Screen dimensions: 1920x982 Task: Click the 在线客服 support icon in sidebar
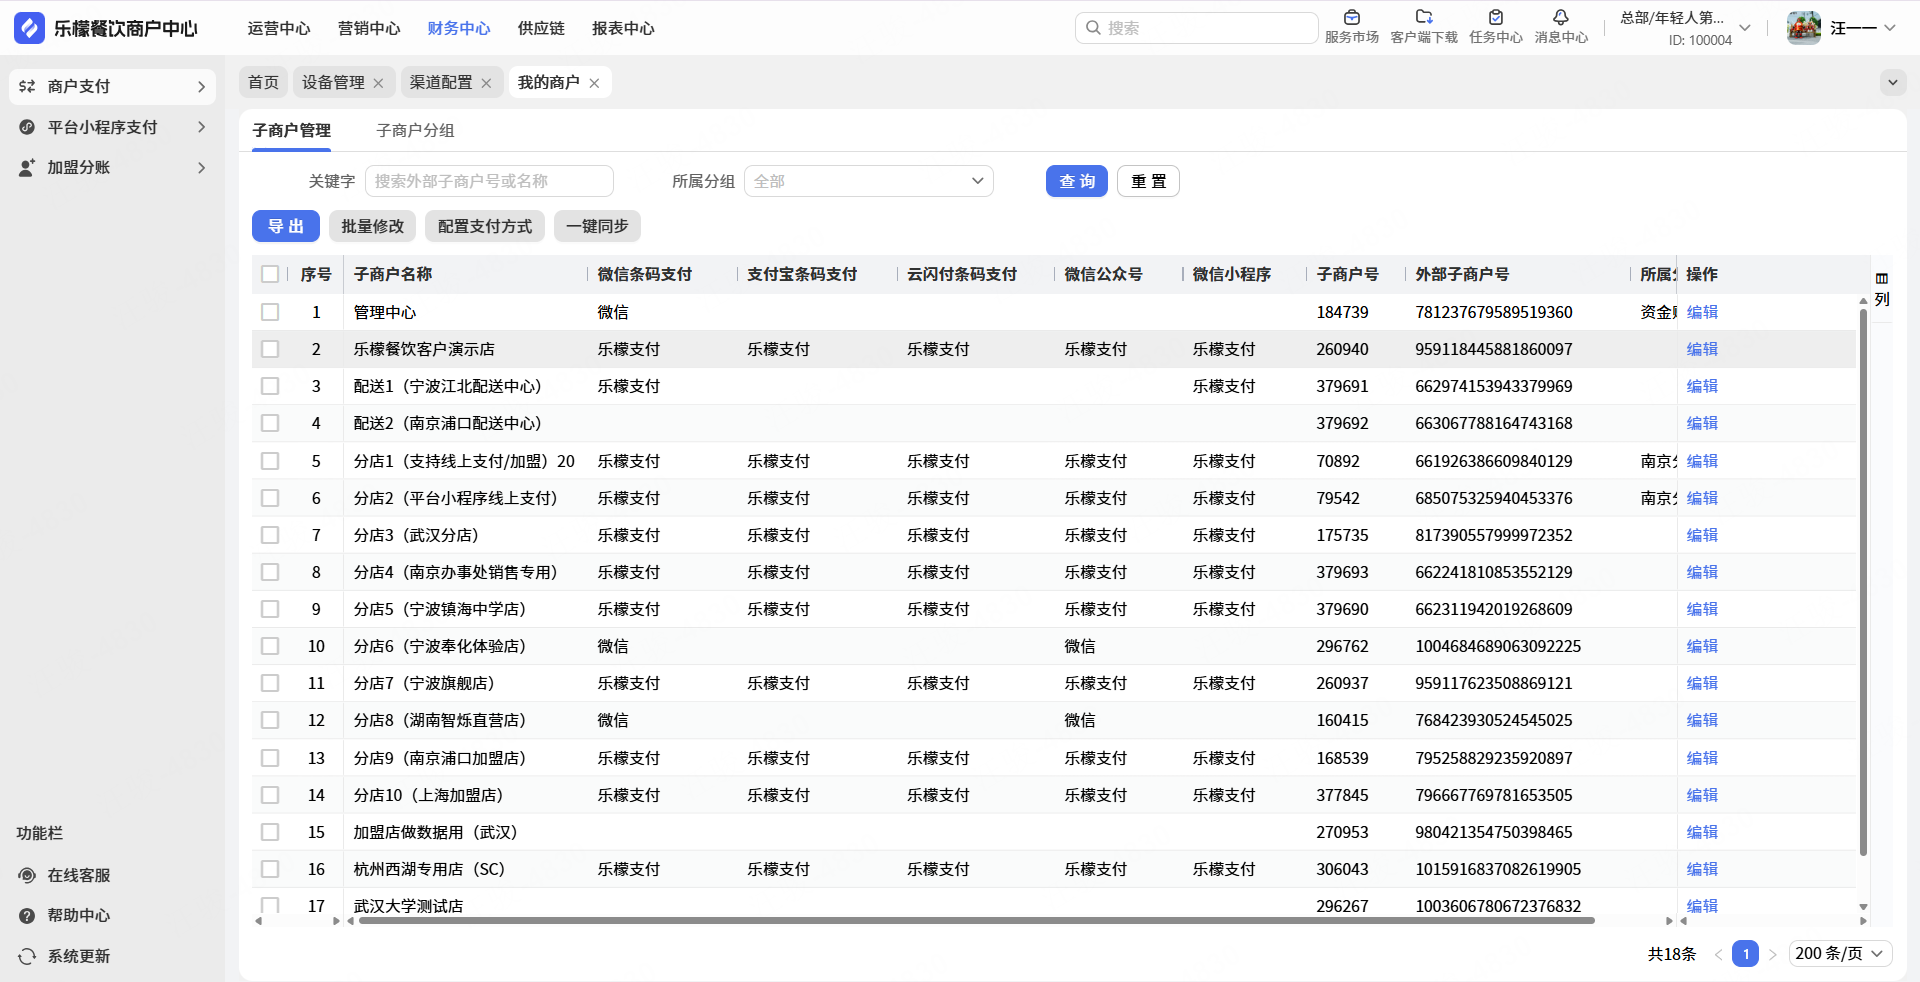click(x=27, y=875)
